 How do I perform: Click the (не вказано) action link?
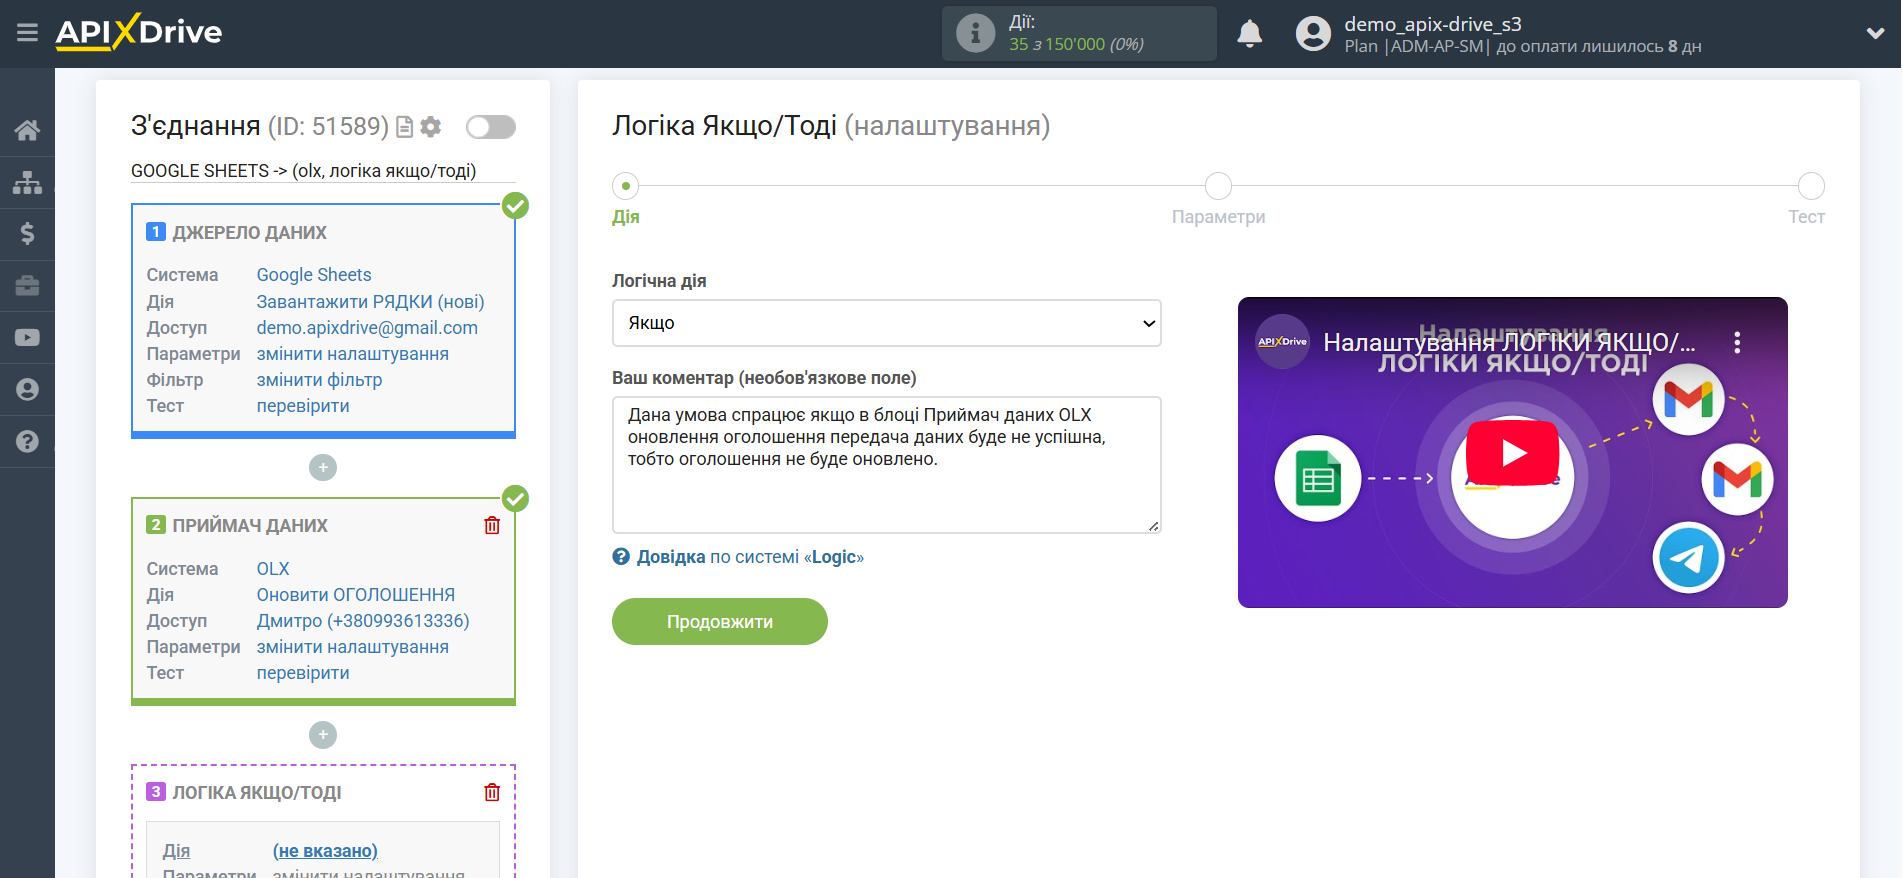tap(325, 851)
